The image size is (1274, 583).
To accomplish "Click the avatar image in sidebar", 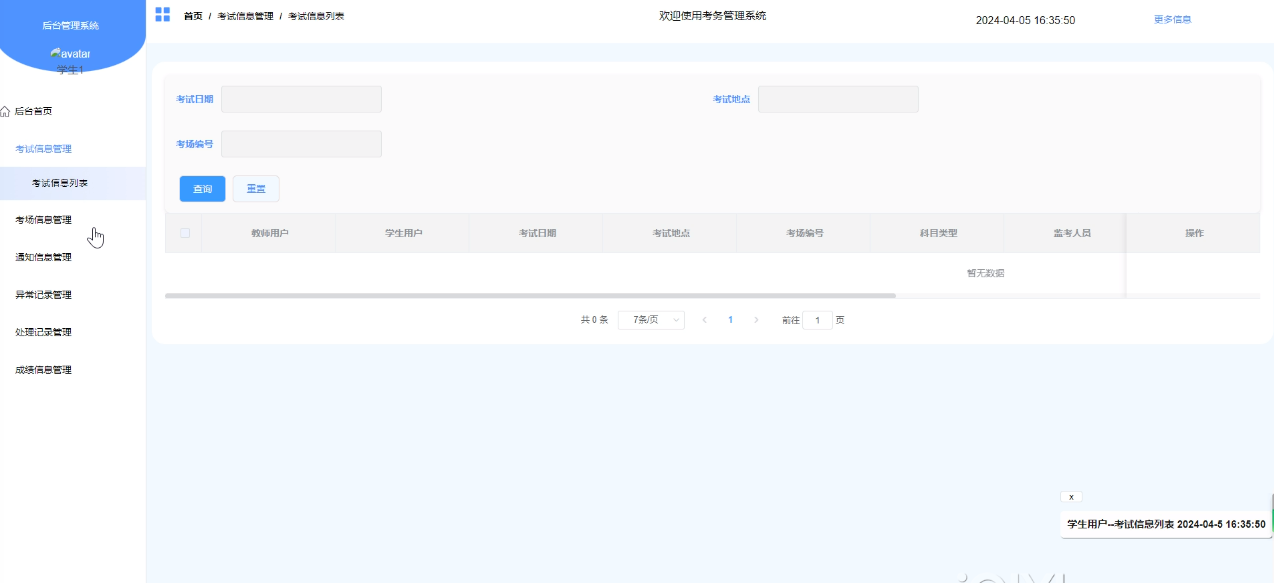I will tap(70, 53).
